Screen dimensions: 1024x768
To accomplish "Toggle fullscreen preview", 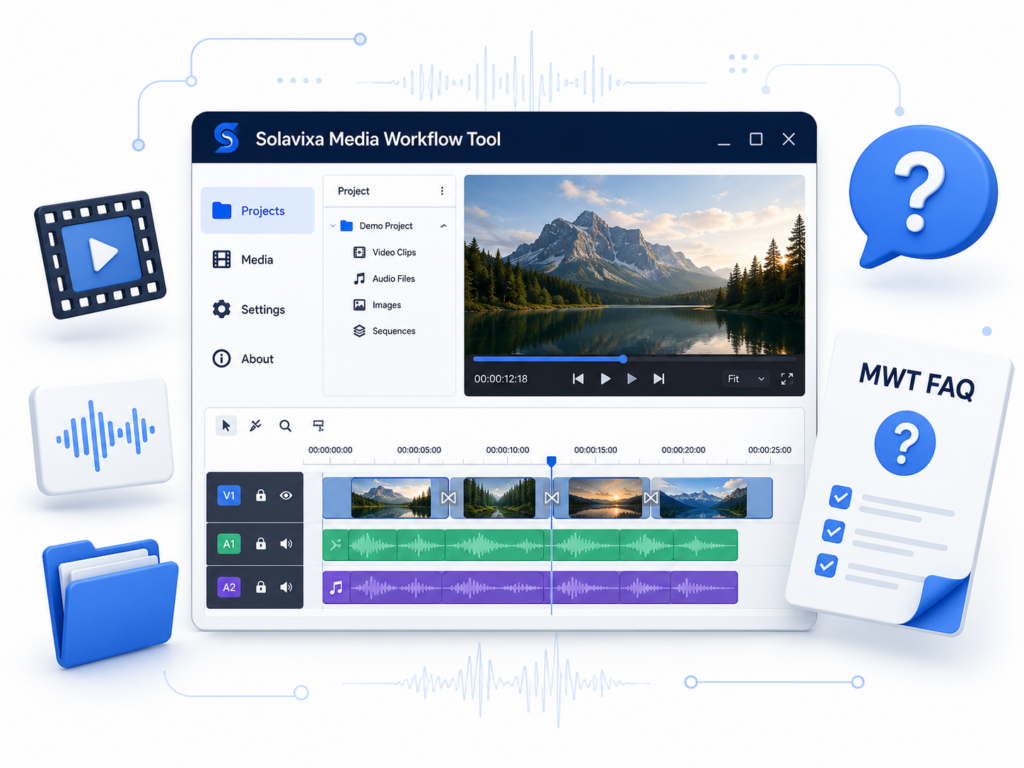I will pos(787,379).
